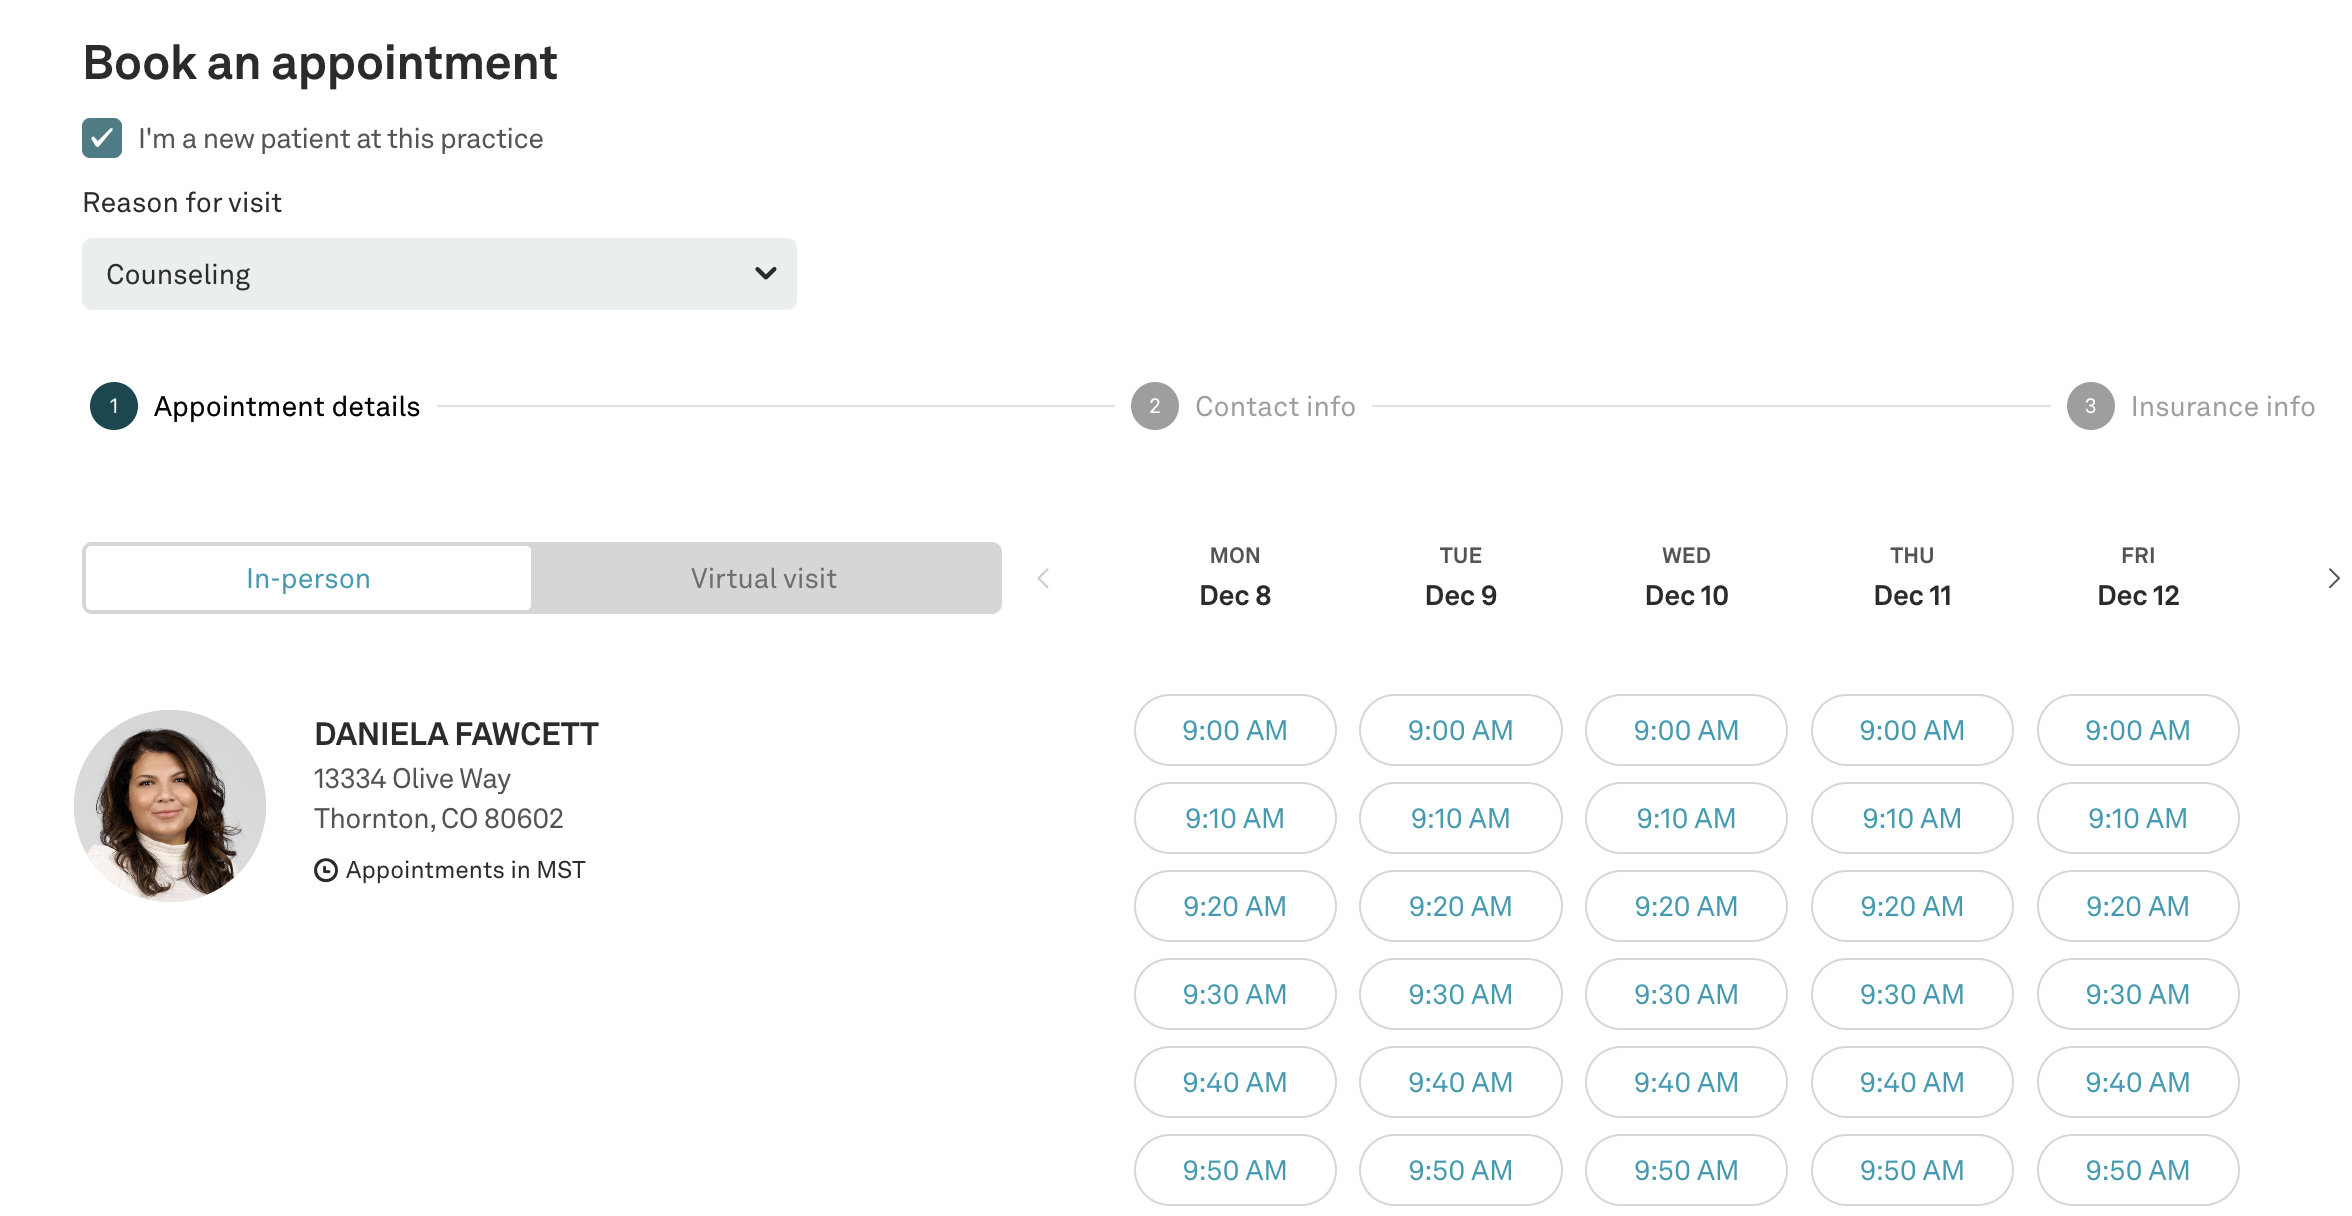2352x1216 pixels.
Task: Click the Insurance info step label
Action: (2222, 406)
